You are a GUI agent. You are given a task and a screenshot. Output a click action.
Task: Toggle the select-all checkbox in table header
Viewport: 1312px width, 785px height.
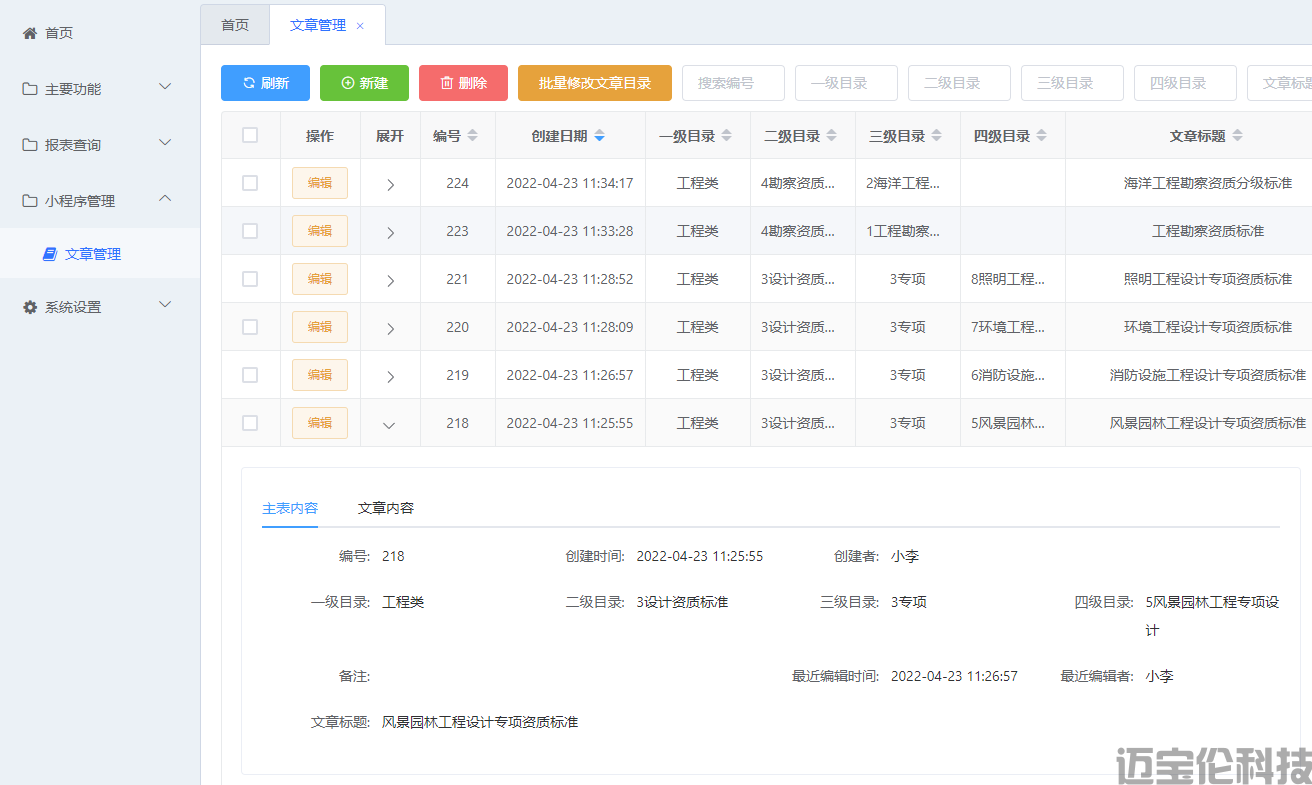250,135
